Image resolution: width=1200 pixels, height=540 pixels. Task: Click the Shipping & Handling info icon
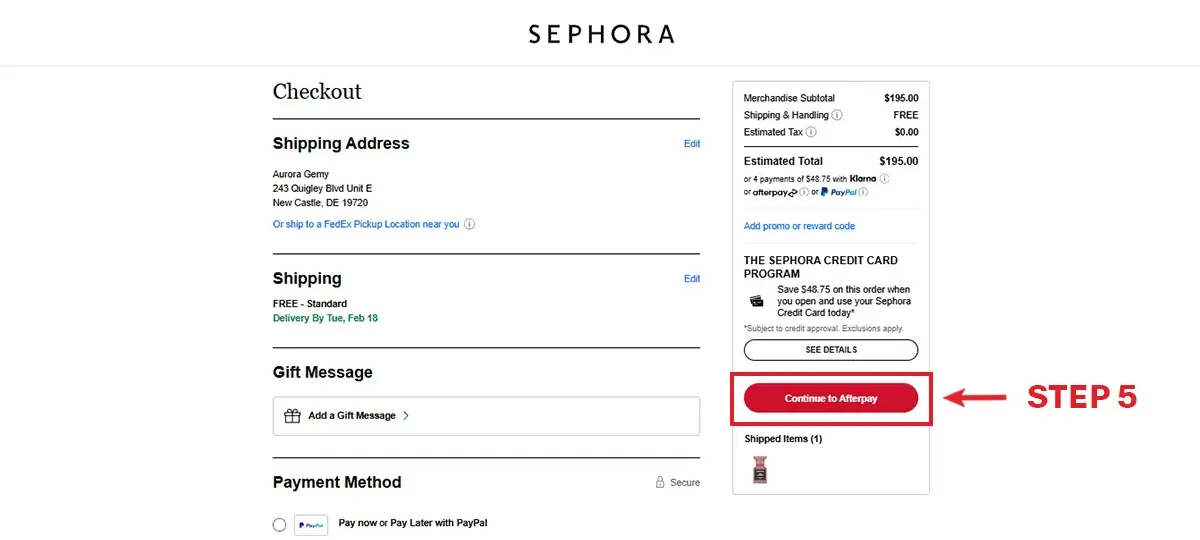[x=837, y=115]
